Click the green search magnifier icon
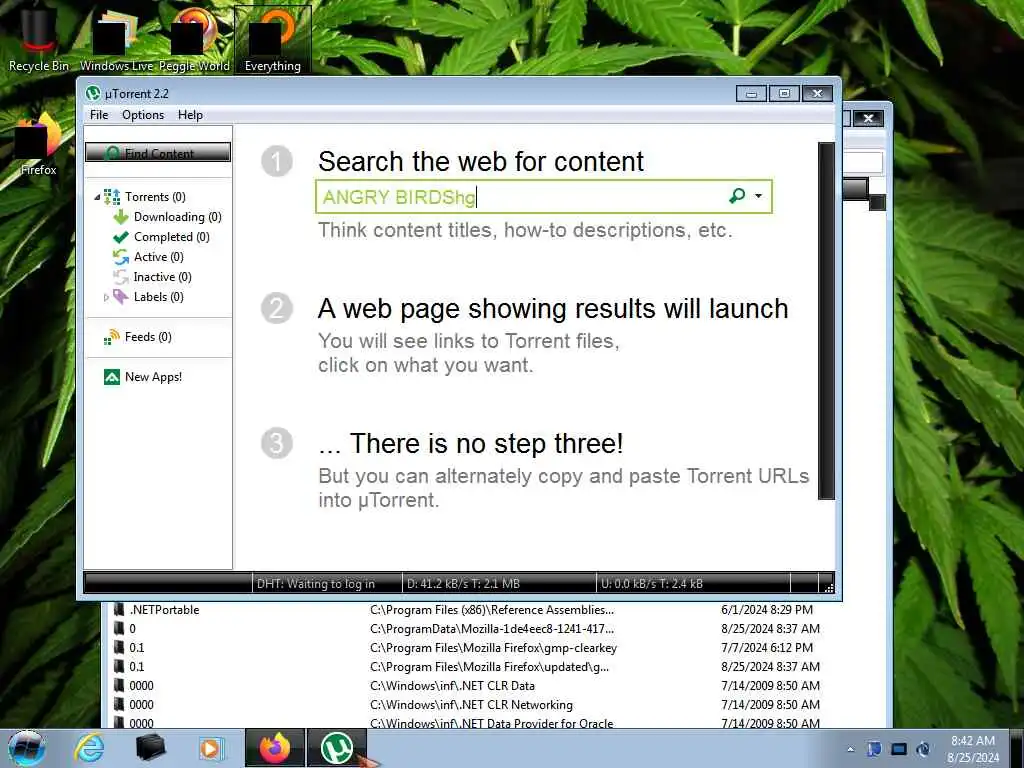1024x768 pixels. point(737,196)
